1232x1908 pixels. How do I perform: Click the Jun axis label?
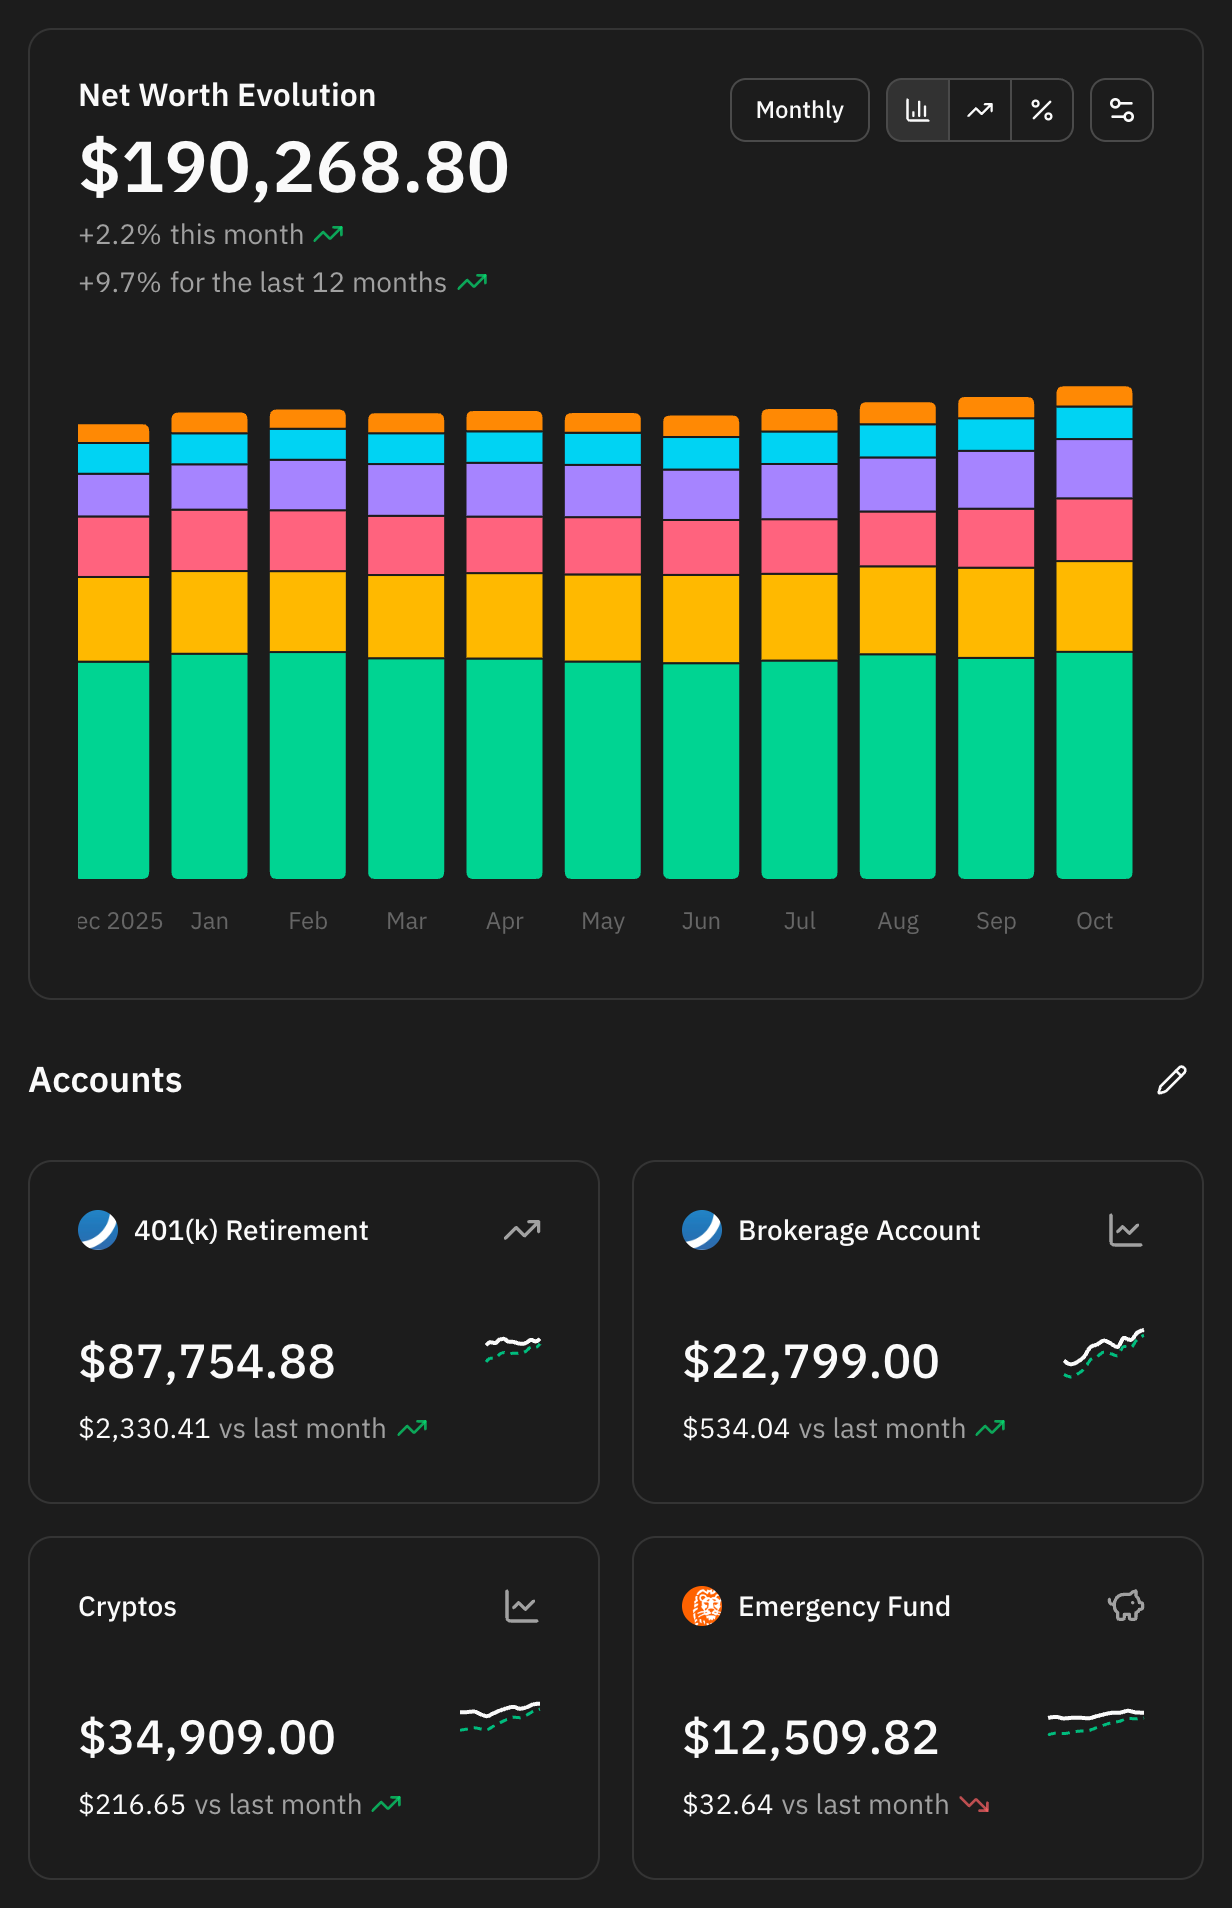[x=701, y=921]
